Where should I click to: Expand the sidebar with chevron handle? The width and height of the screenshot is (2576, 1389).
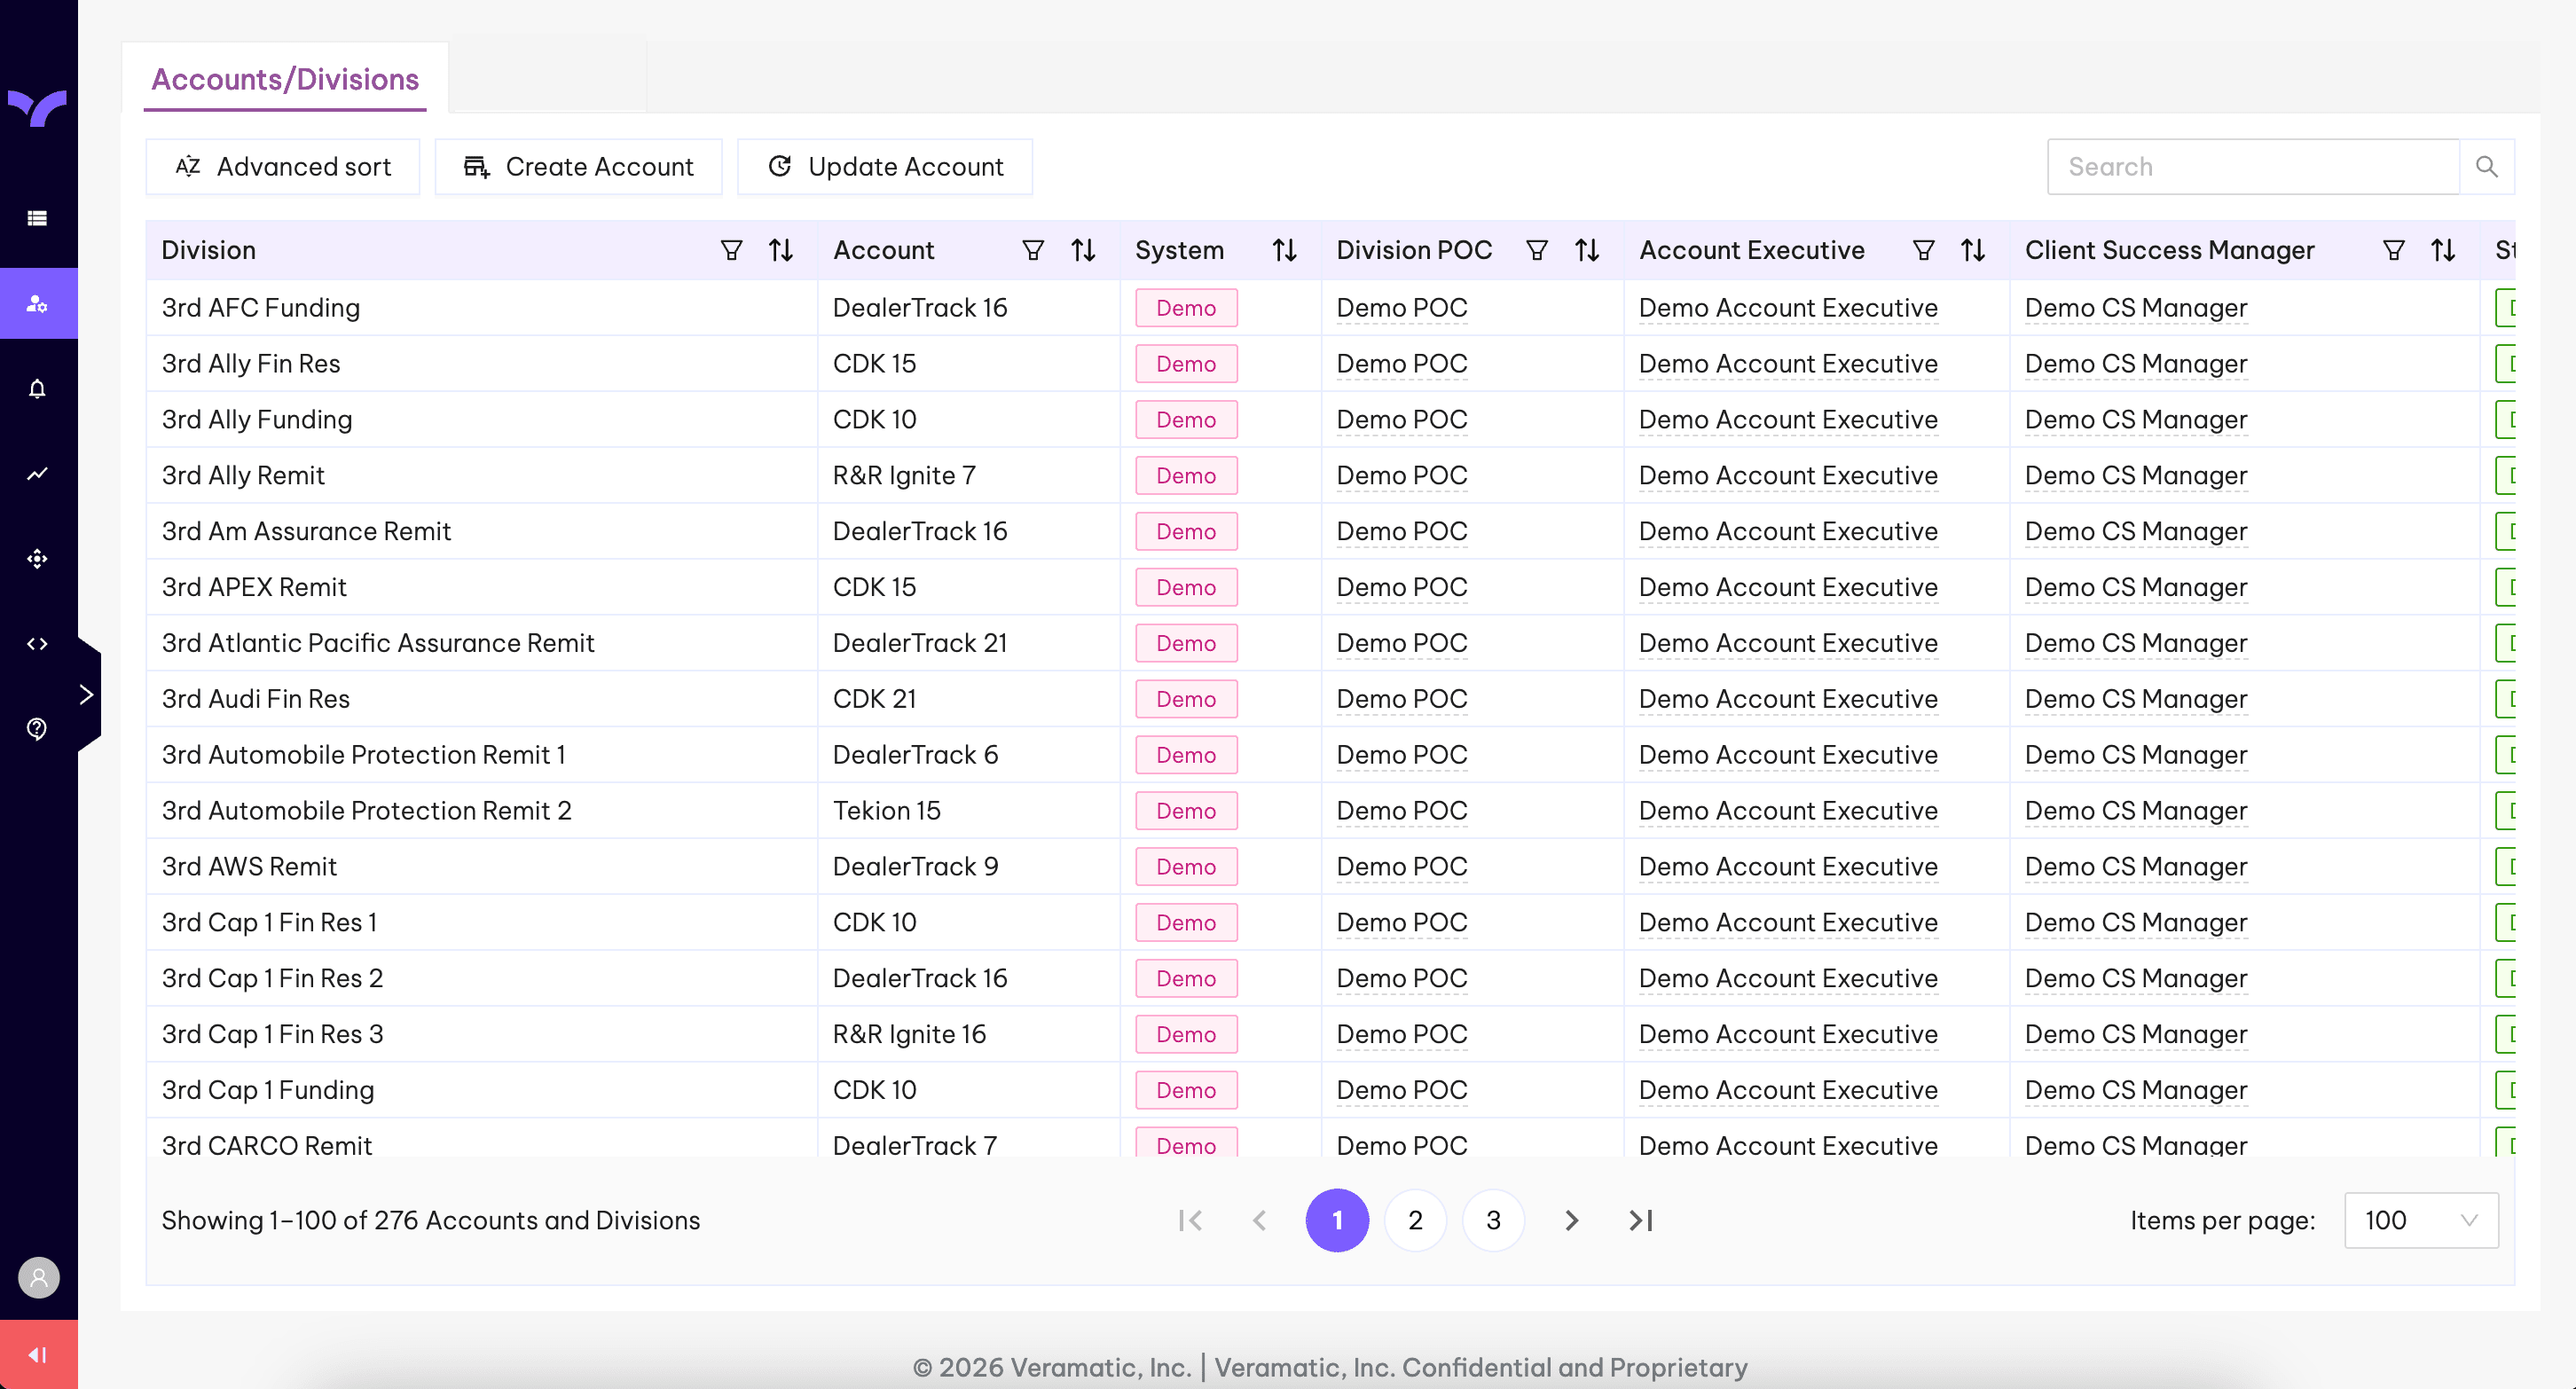tap(87, 695)
